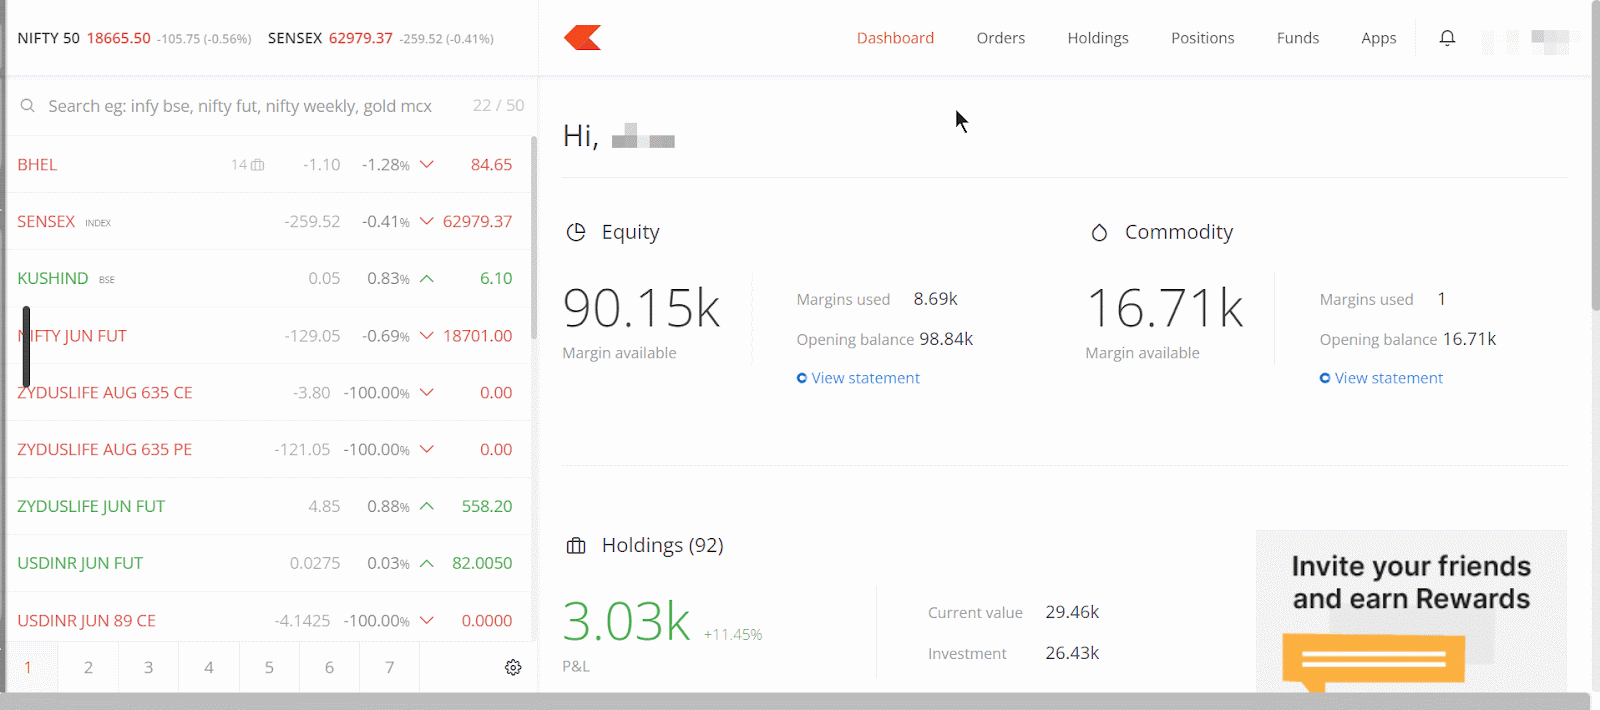Switch to watchlist 7
The width and height of the screenshot is (1600, 710).
click(x=389, y=667)
